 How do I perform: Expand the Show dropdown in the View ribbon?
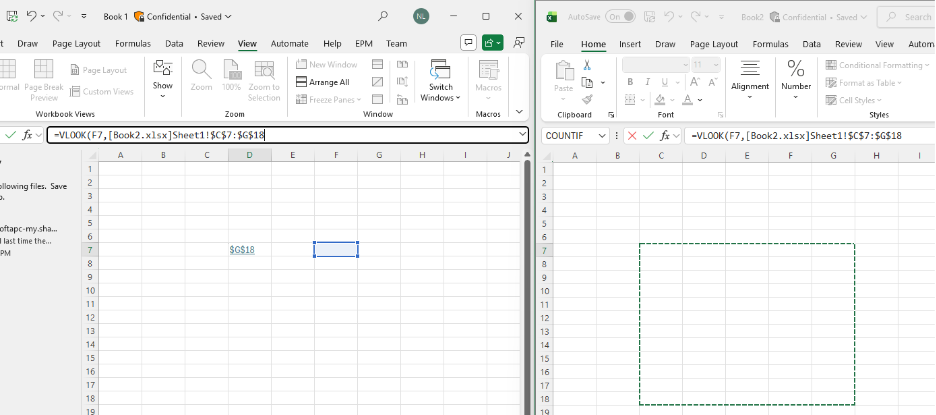[x=162, y=79]
